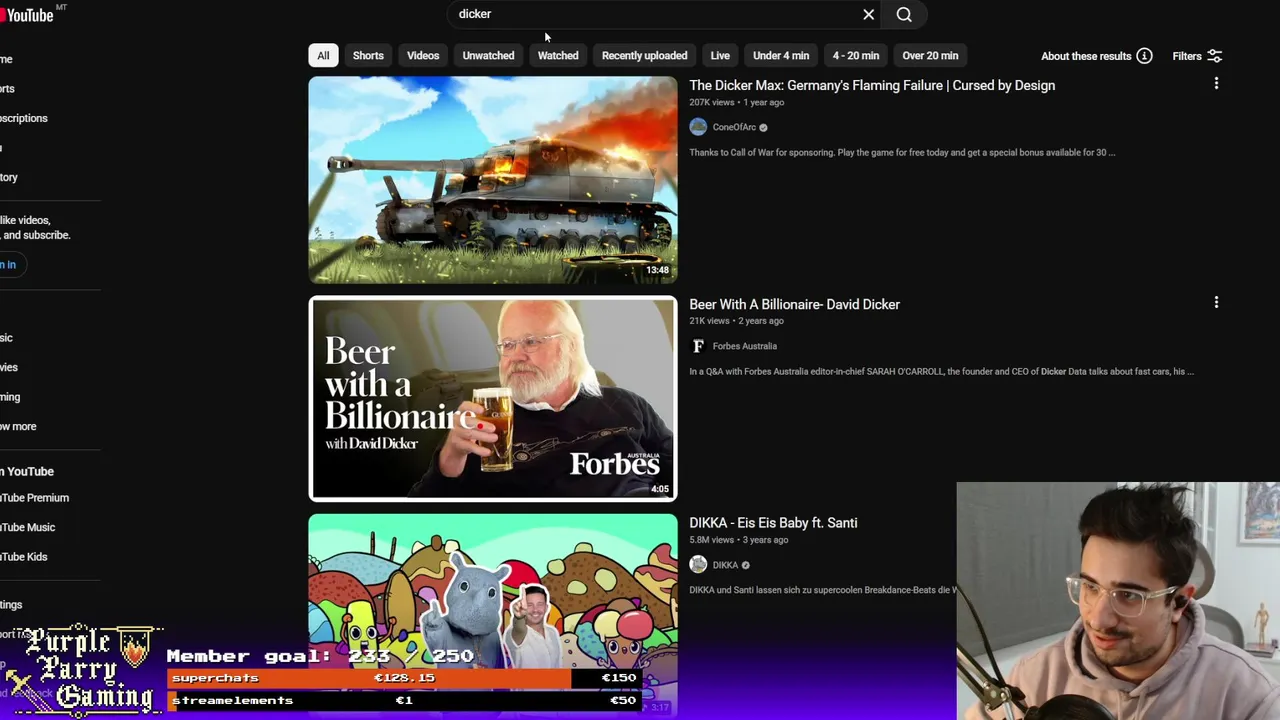The width and height of the screenshot is (1280, 720).
Task: Open the DIKKA Eis Eis Baby thumbnail
Action: 493,616
